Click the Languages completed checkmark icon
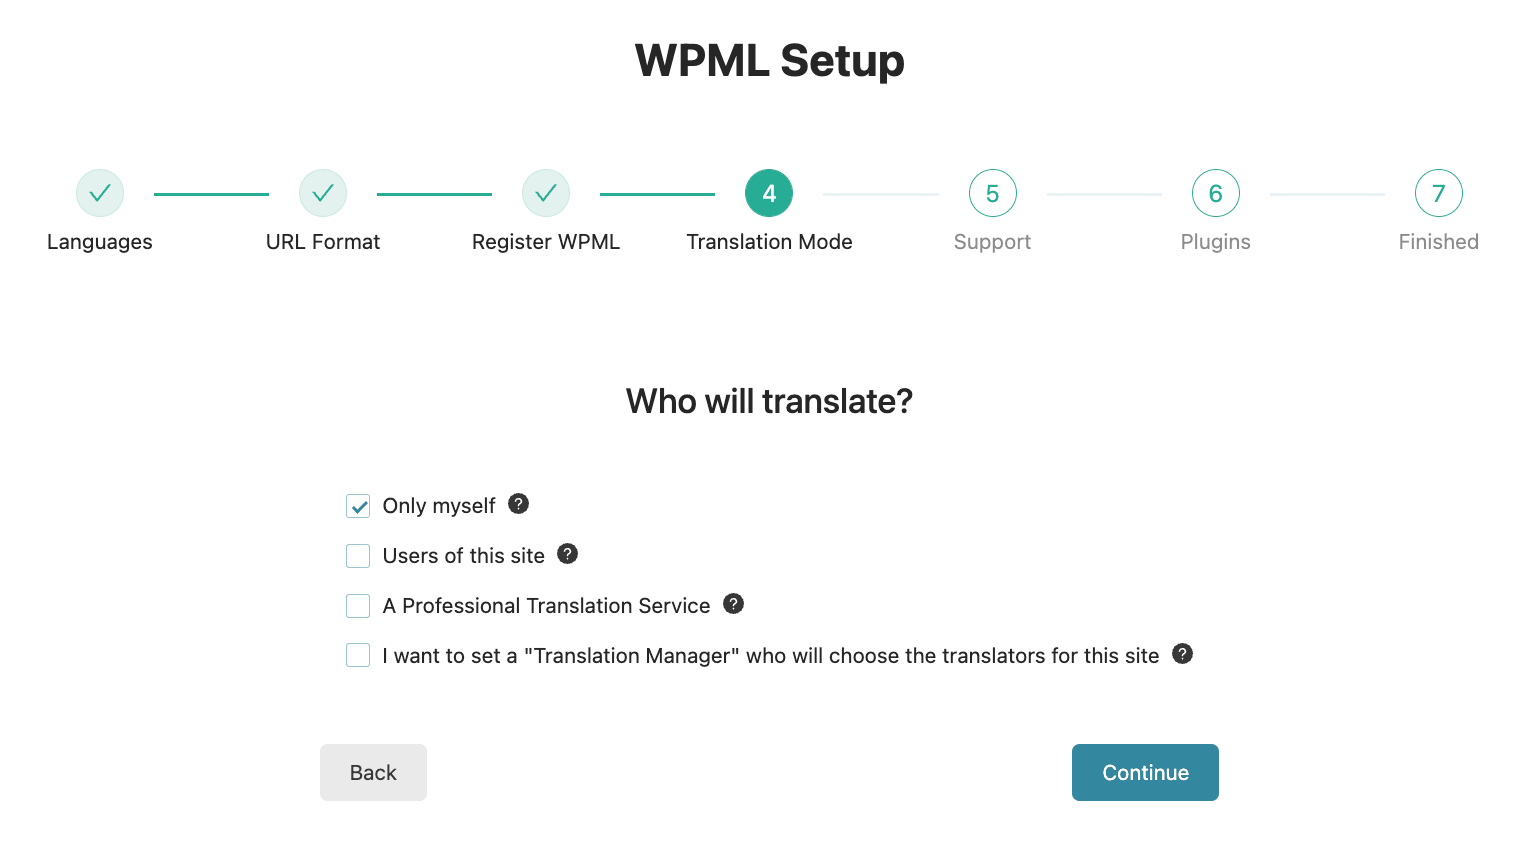 pyautogui.click(x=100, y=192)
